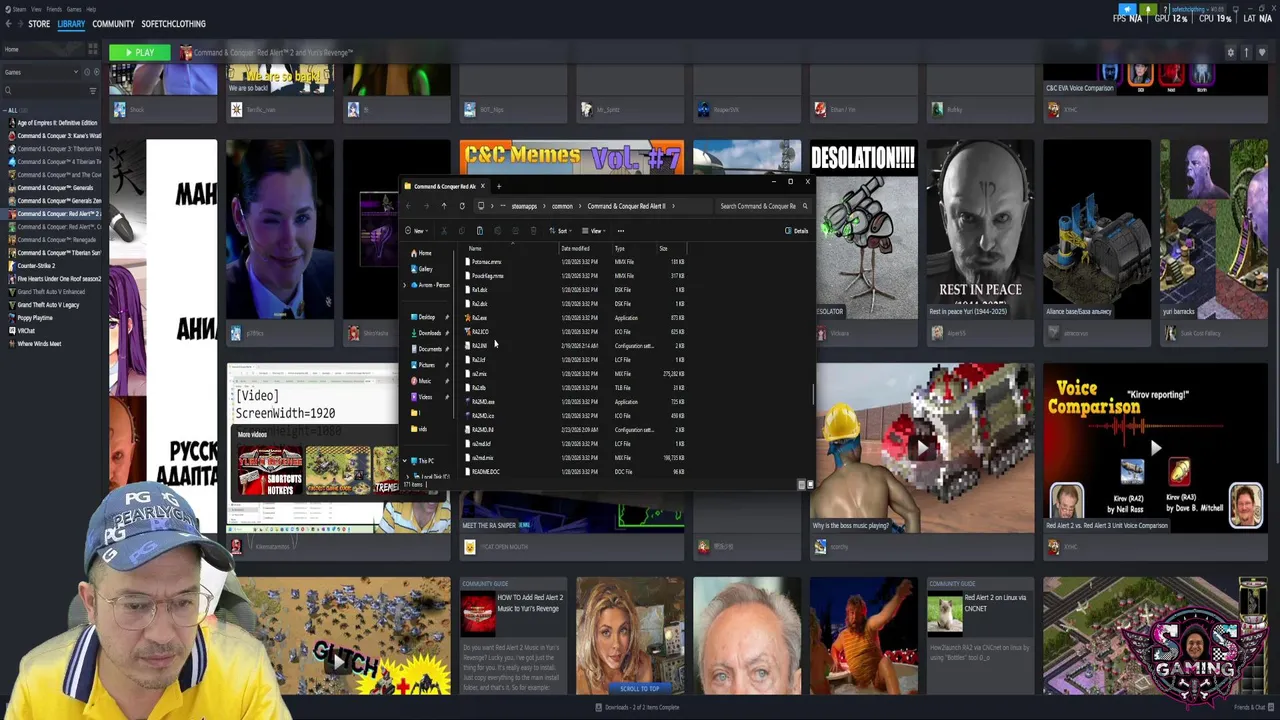Open the Help menu in Steam
Screen dimensions: 1280x720
point(91,9)
